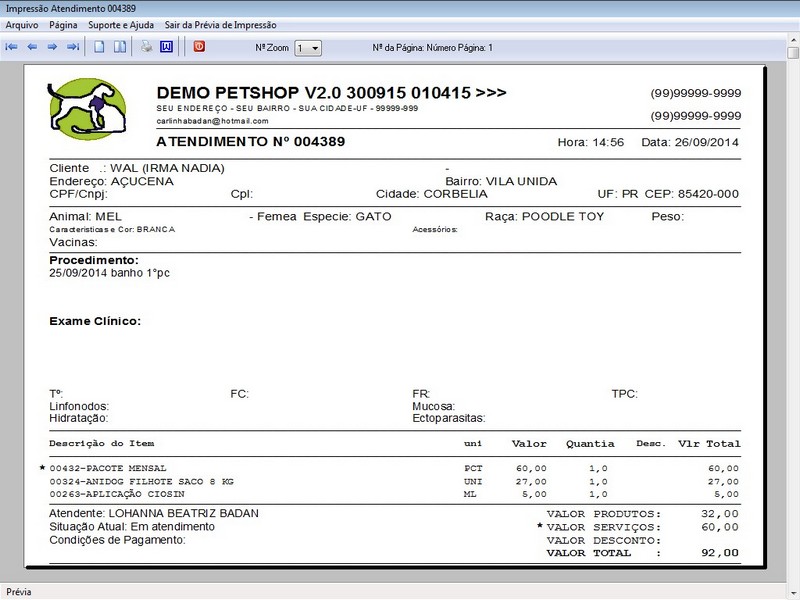
Task: Click Situação Atual: Em atendimento
Action: [132, 527]
